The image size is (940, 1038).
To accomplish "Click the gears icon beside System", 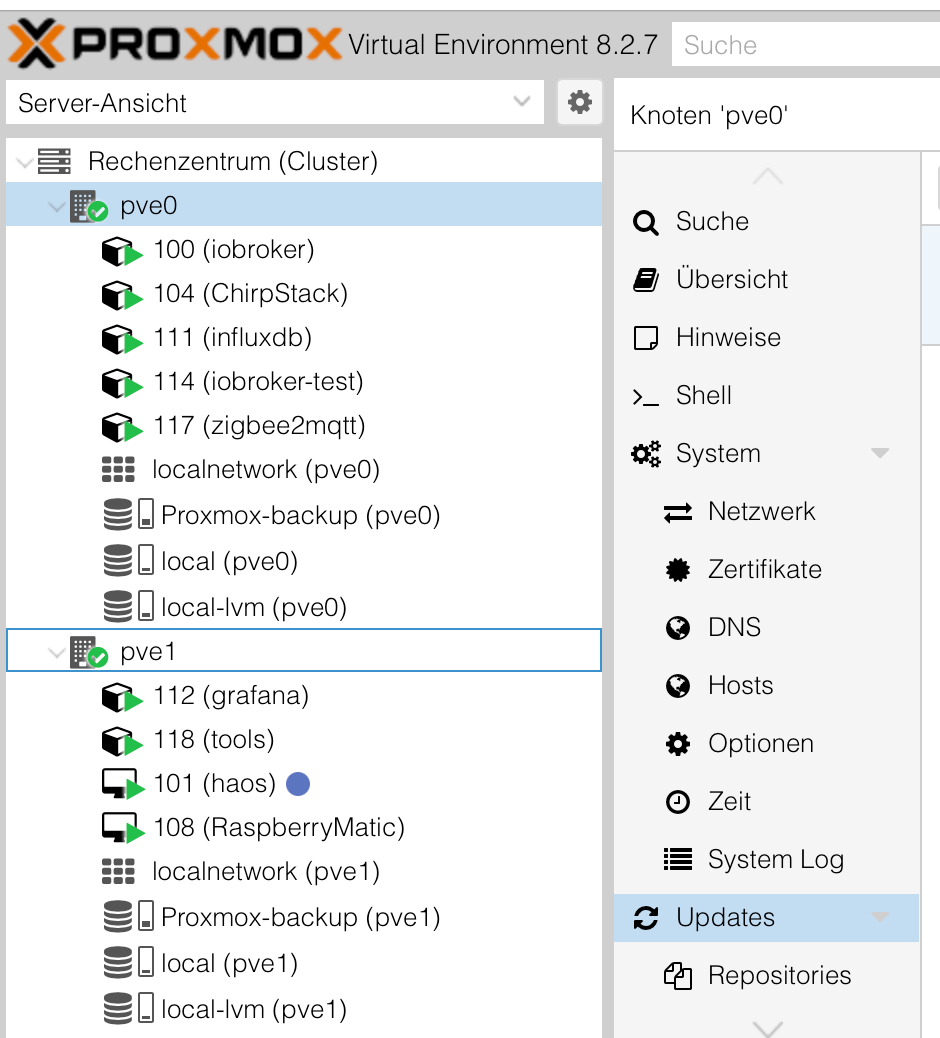I will pyautogui.click(x=645, y=454).
